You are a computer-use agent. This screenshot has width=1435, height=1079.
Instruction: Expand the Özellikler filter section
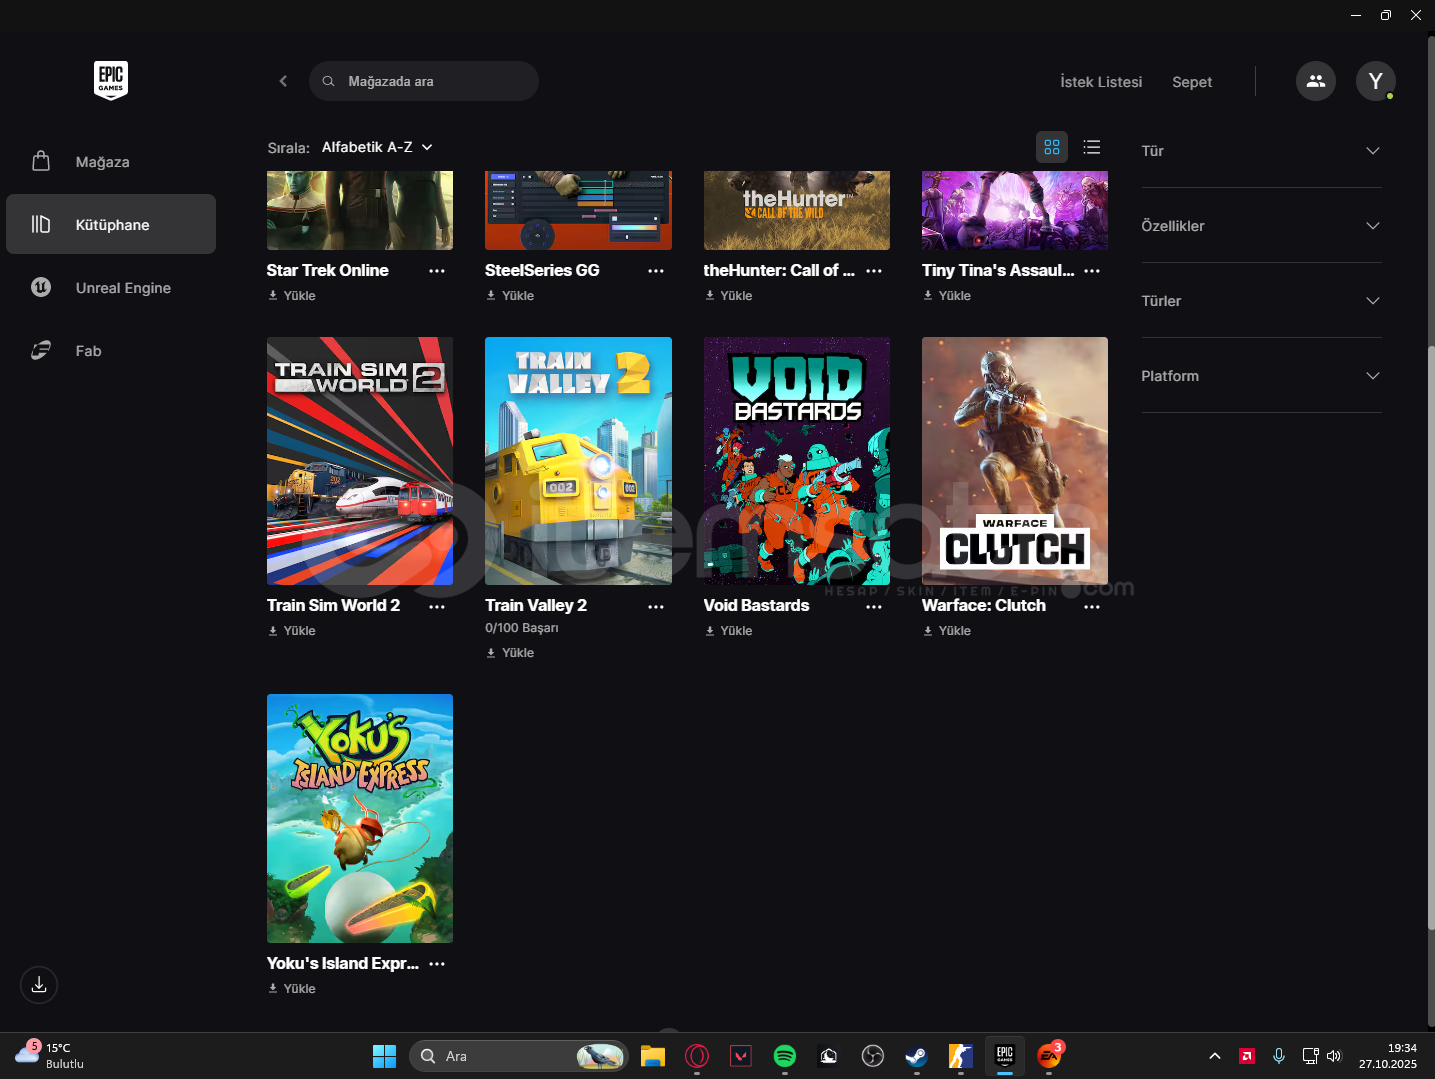click(1261, 226)
